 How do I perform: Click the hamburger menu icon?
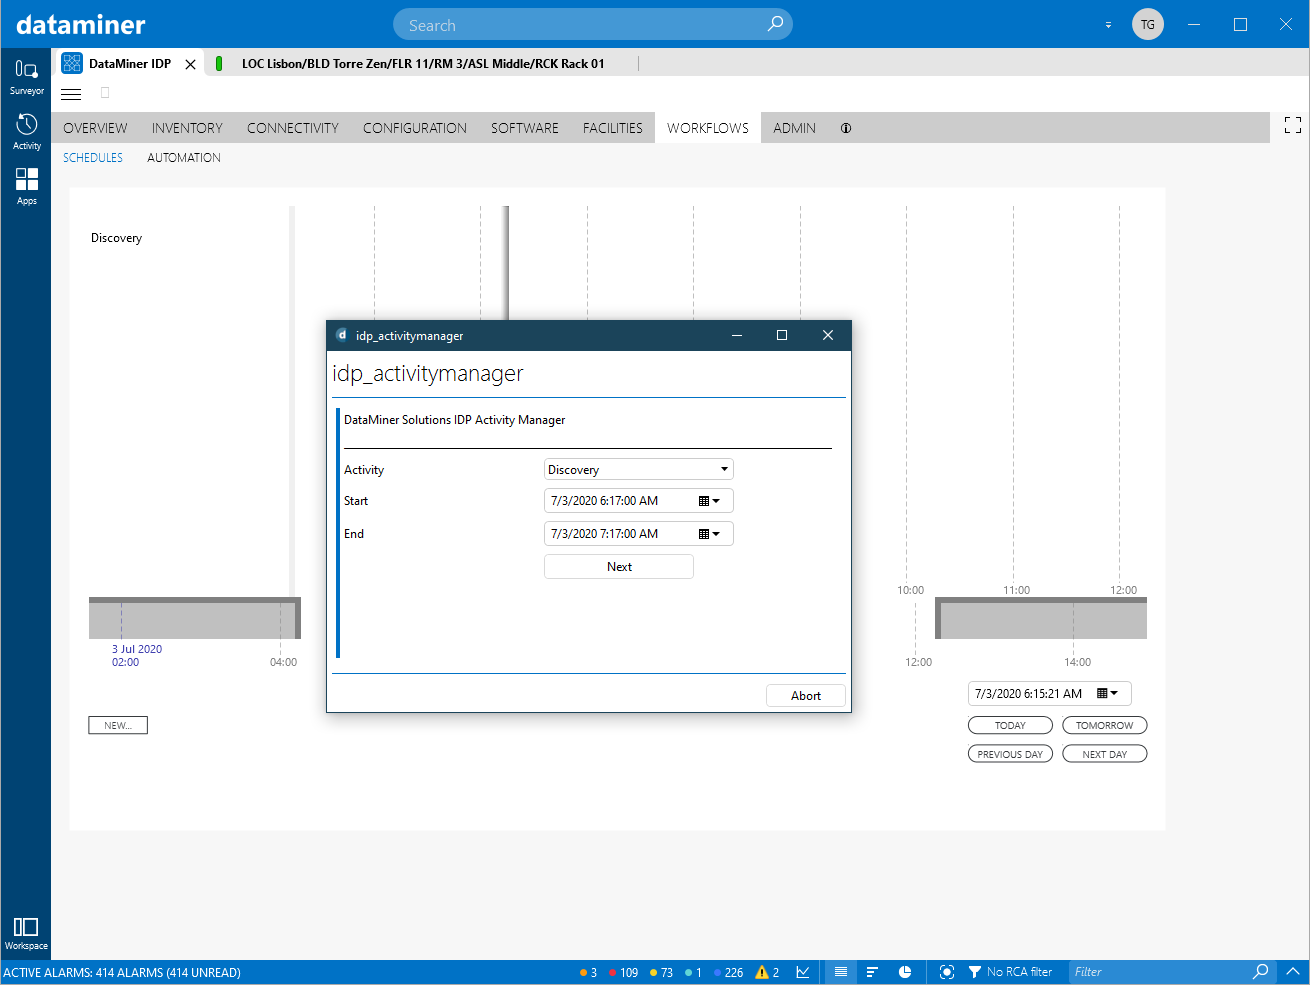coord(71,94)
